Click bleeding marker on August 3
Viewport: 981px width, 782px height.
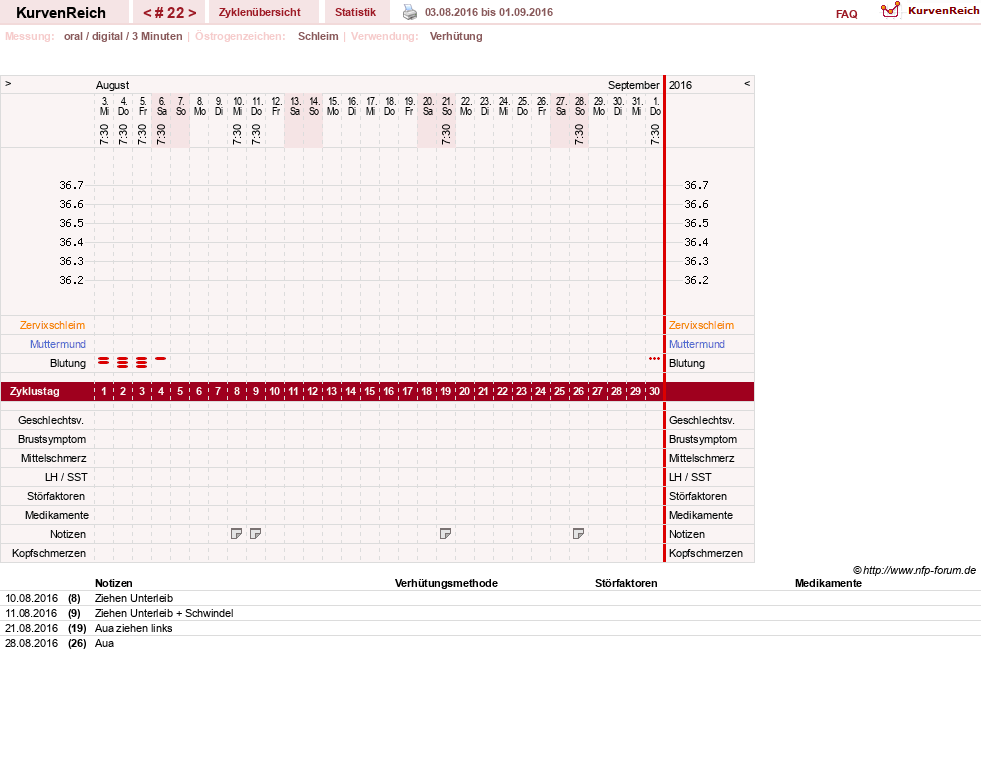pyautogui.click(x=104, y=361)
